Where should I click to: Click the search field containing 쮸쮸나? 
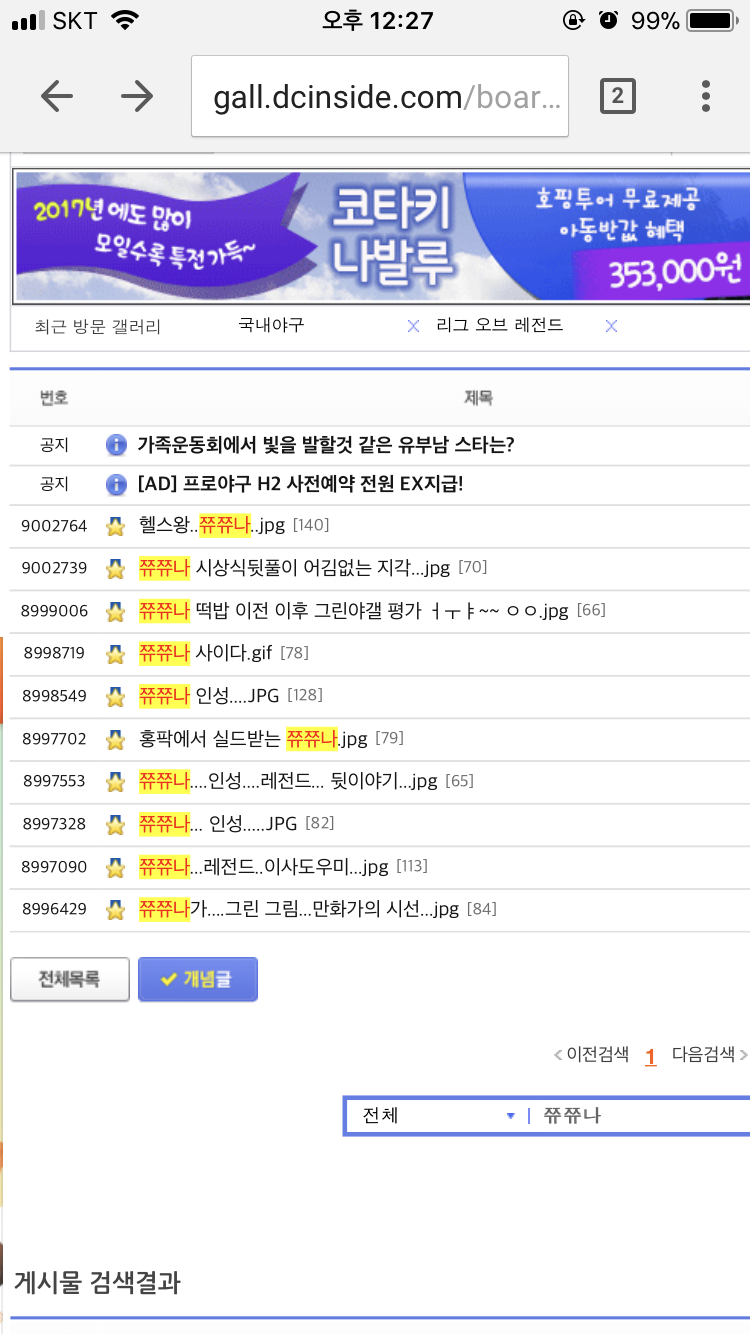coord(642,1115)
